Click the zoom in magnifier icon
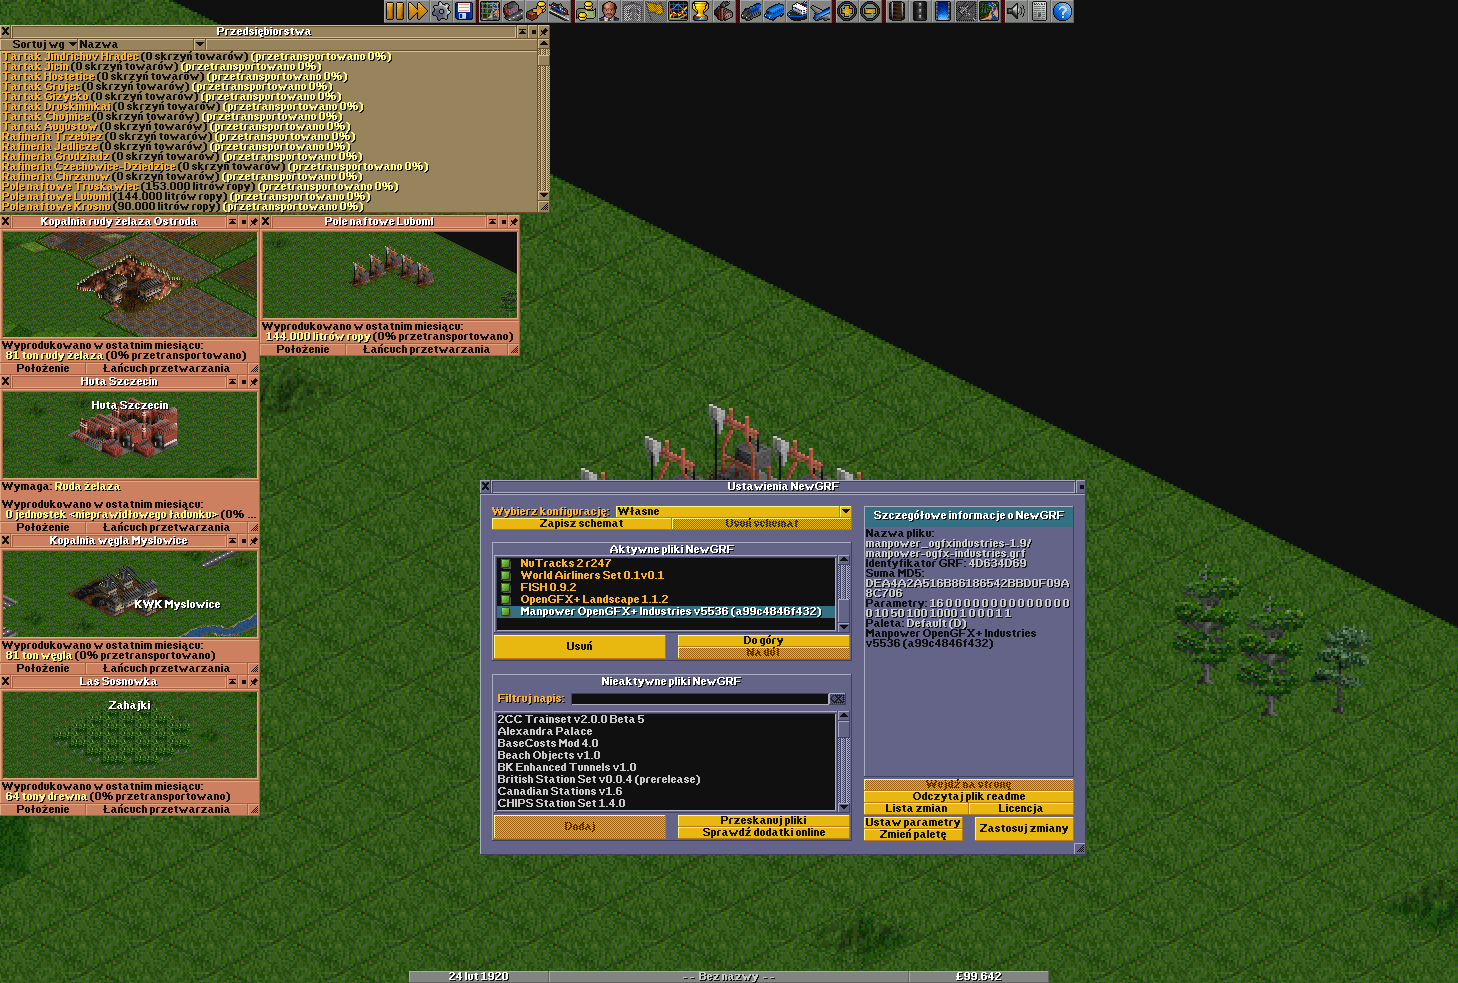 click(x=847, y=11)
